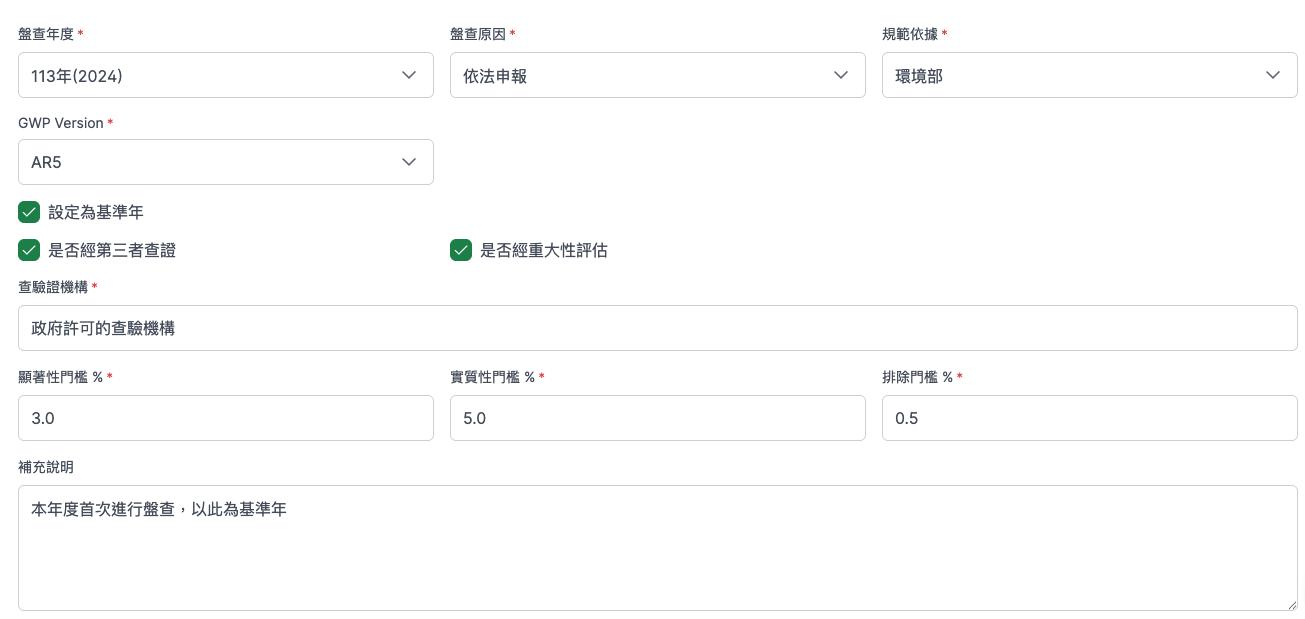Image resolution: width=1305 pixels, height=619 pixels.
Task: Expand the 盤查原因 dropdown set to 依法申報
Action: (x=658, y=75)
